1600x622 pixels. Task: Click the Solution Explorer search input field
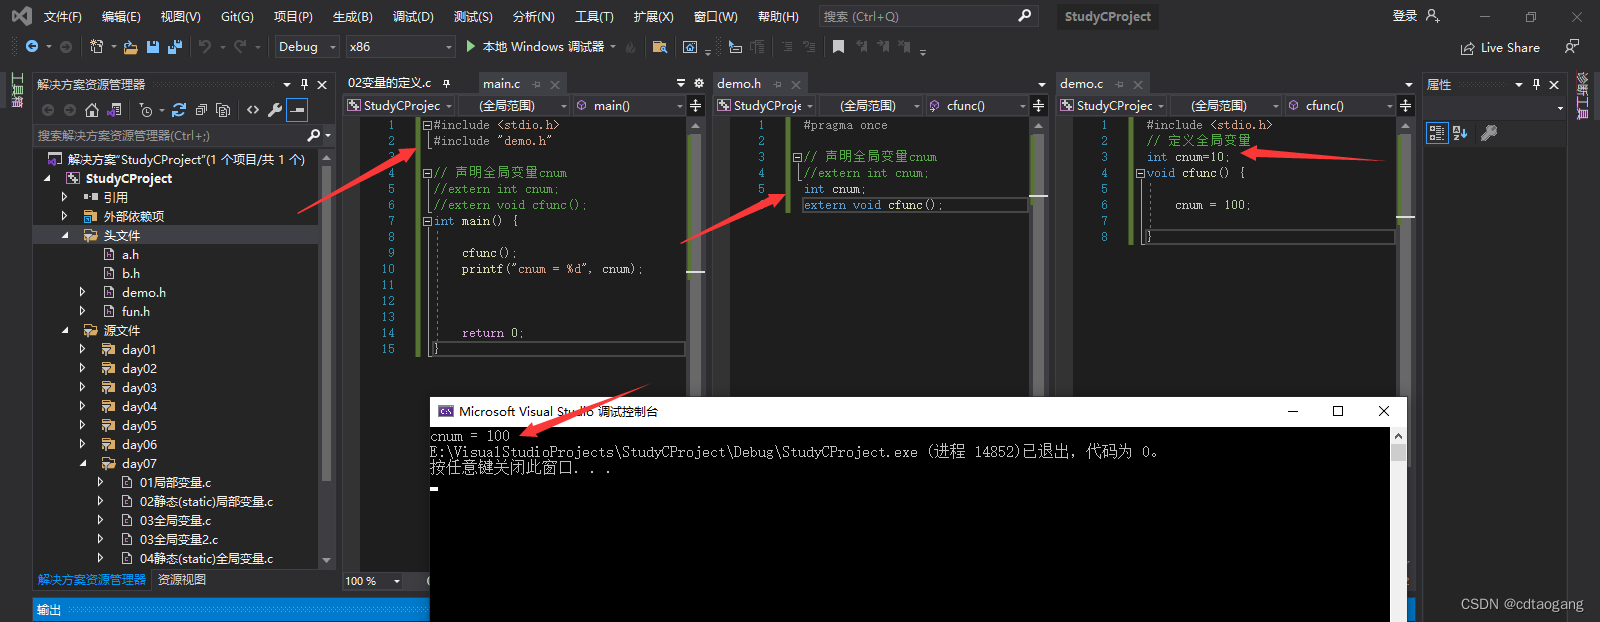tap(170, 135)
